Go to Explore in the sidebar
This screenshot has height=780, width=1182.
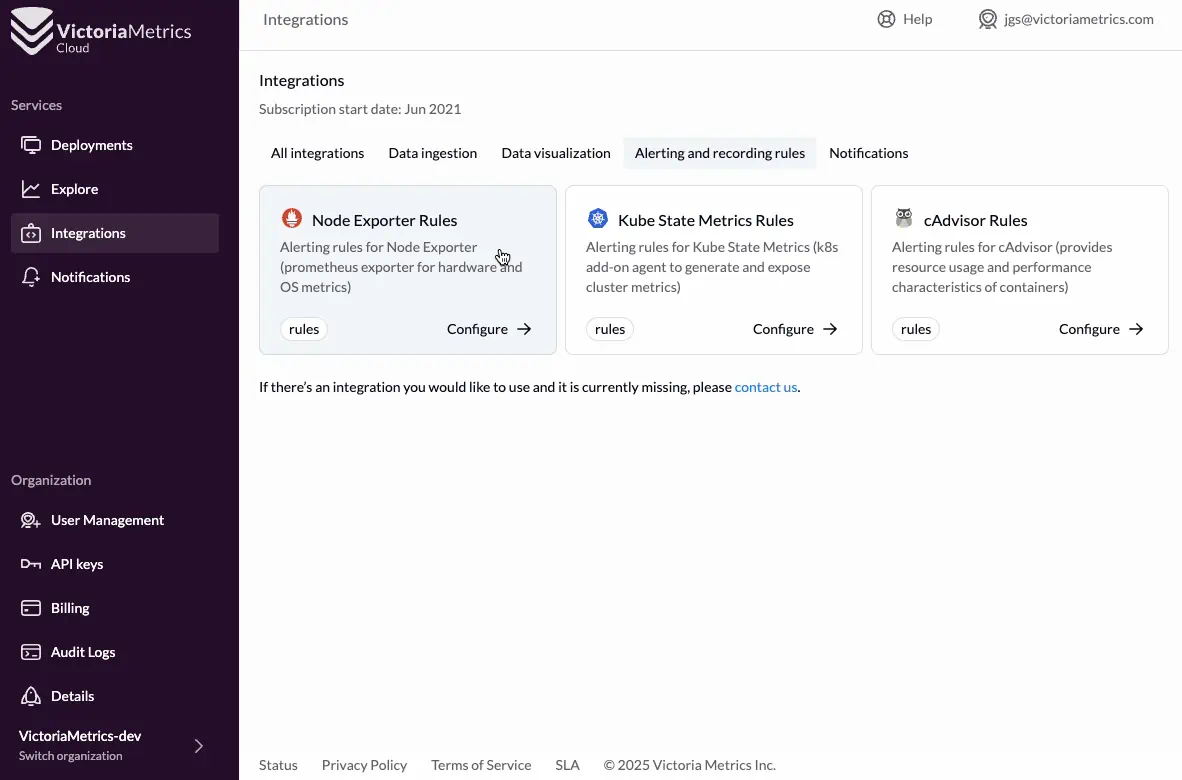[115, 189]
